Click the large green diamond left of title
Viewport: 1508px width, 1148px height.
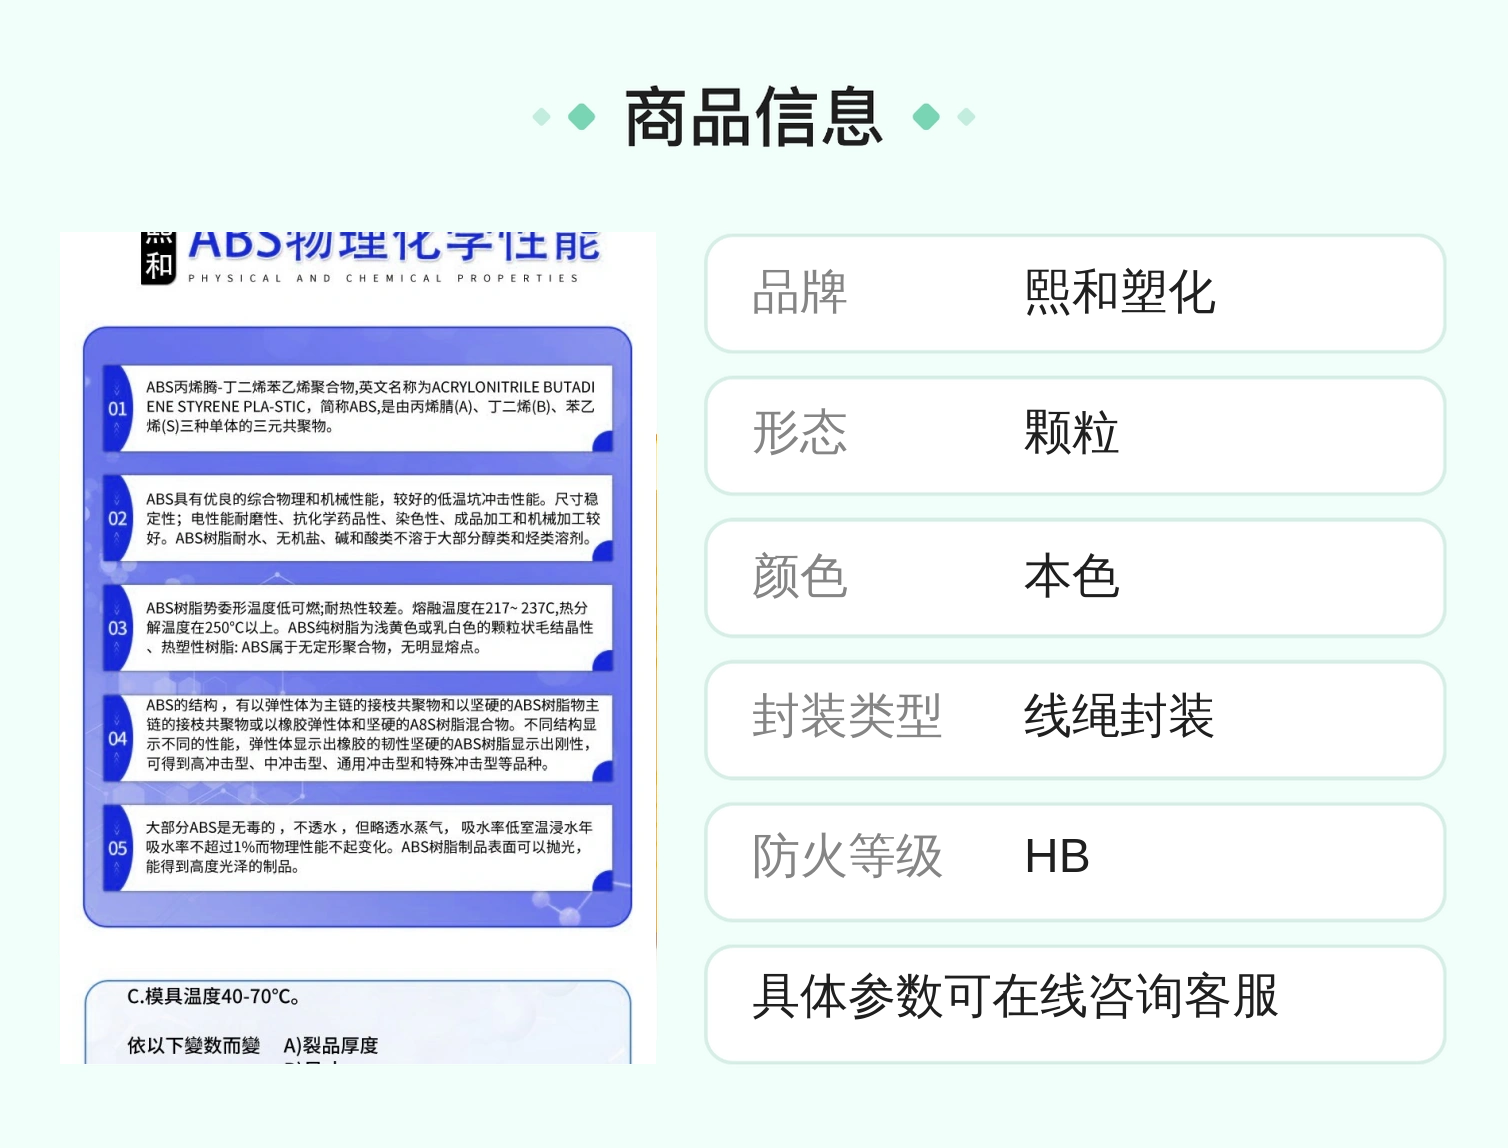(582, 117)
